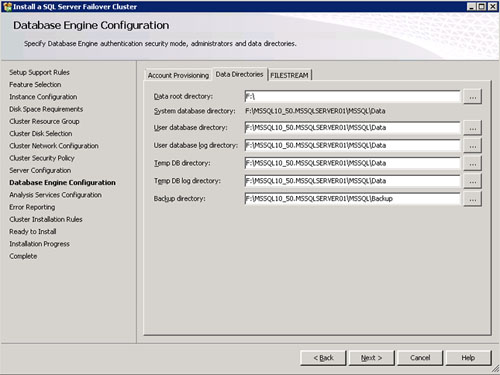Click the Backup directory label

coord(179,199)
